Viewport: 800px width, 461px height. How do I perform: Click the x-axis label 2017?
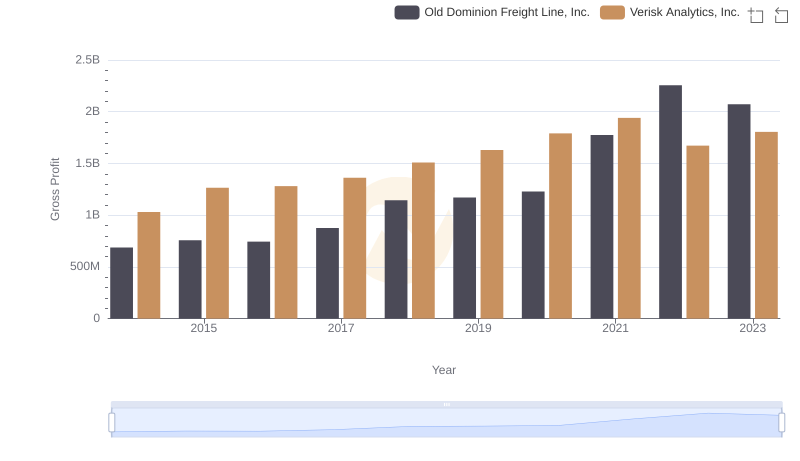[341, 328]
